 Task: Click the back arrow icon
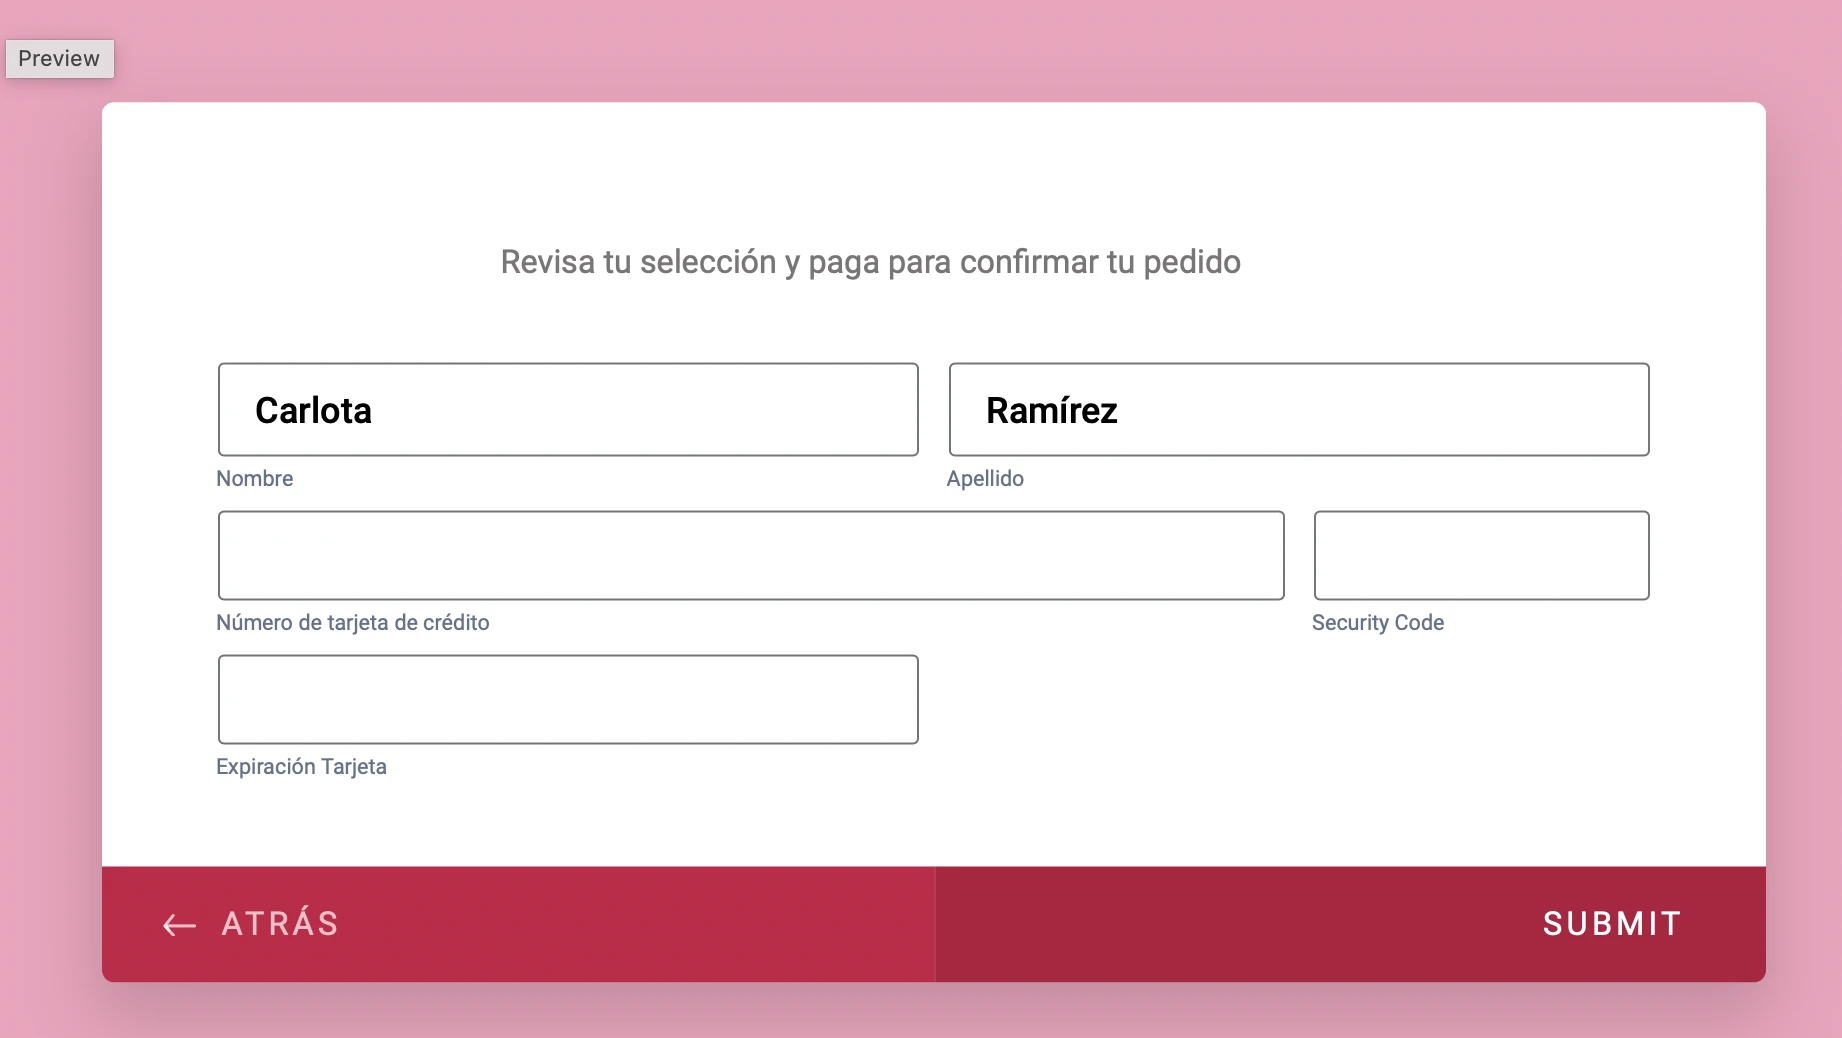pyautogui.click(x=178, y=924)
